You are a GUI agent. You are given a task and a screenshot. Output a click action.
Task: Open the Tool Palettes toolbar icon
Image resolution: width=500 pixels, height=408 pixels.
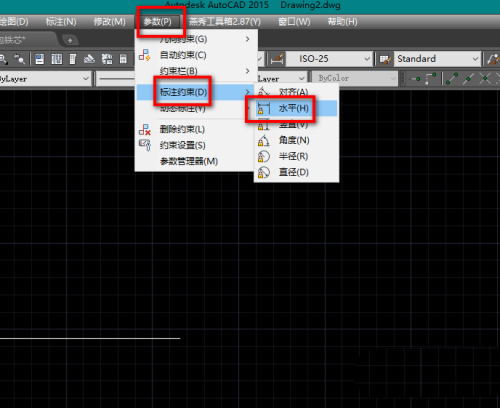pyautogui.click(x=73, y=59)
